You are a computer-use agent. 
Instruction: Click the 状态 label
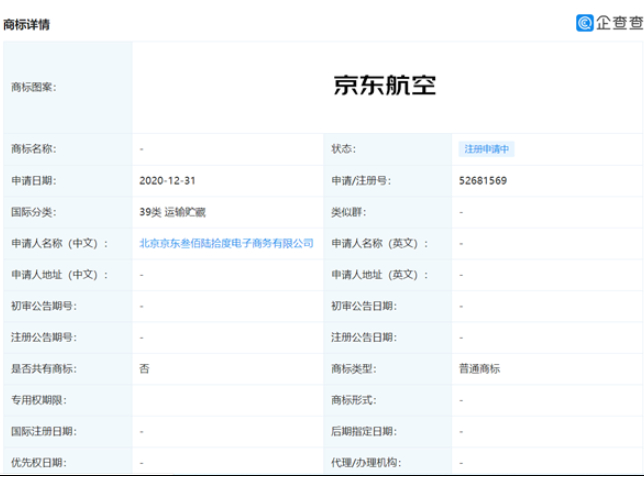pyautogui.click(x=343, y=149)
